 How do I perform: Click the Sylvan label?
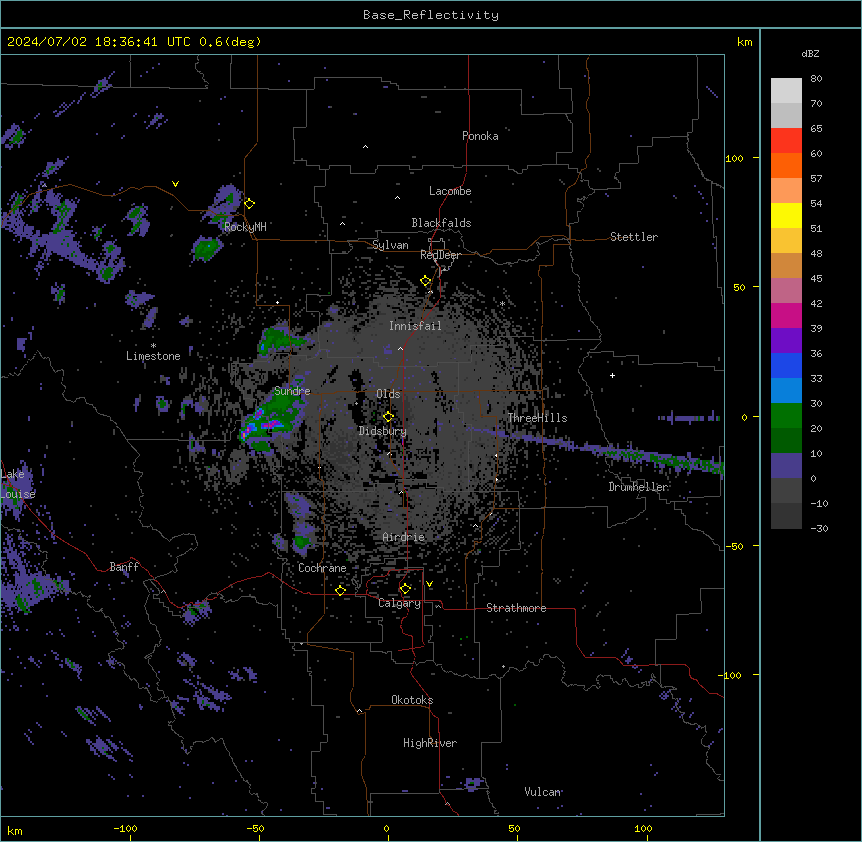390,245
